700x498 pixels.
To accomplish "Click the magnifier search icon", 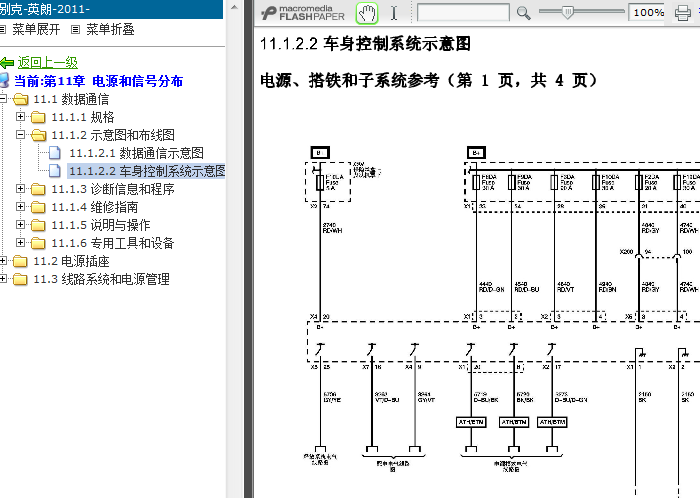I will coord(523,12).
